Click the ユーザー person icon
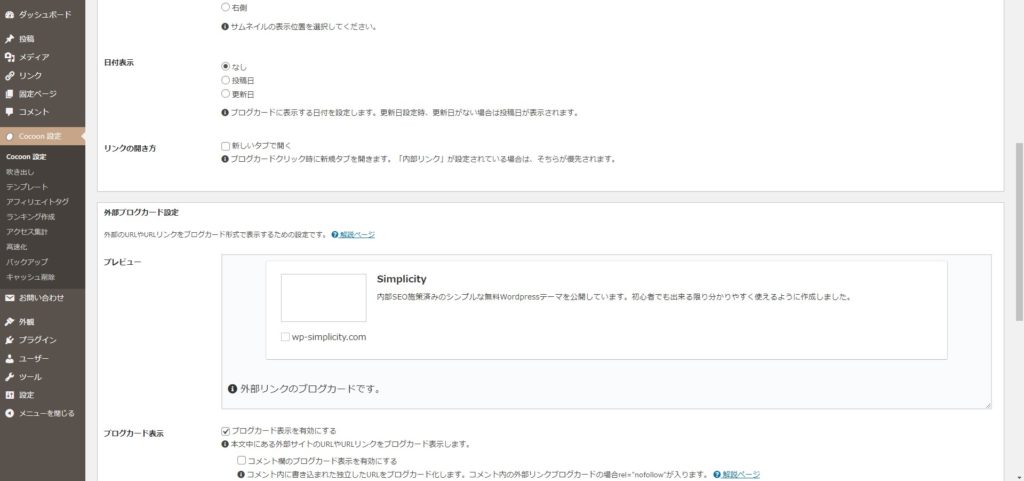 [9, 358]
